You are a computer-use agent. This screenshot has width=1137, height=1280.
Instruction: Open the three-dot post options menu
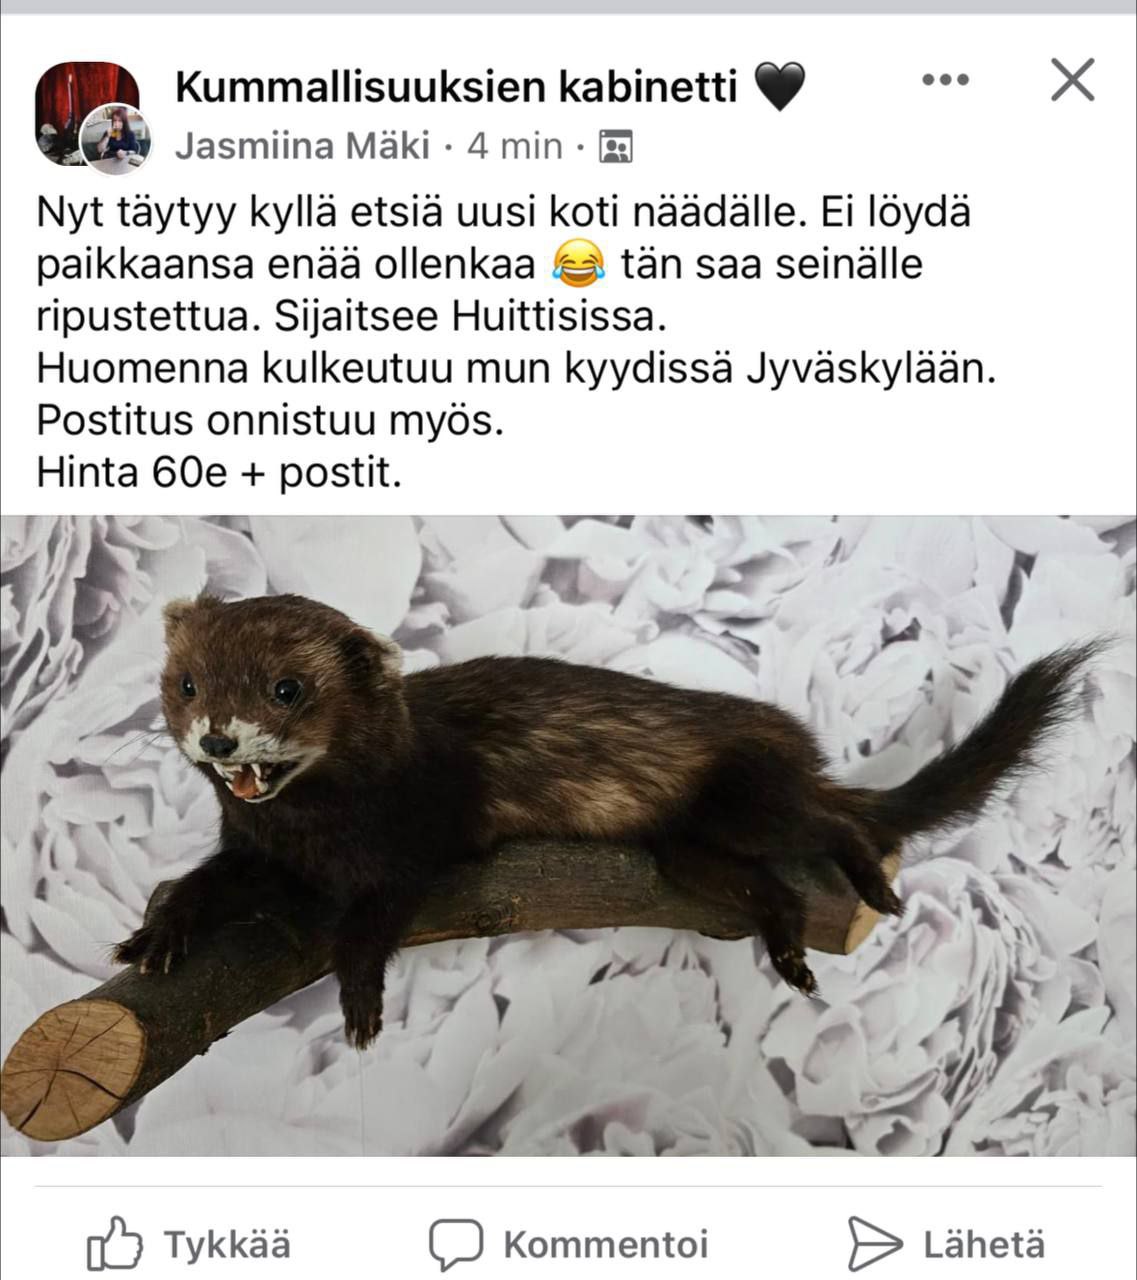(x=945, y=80)
